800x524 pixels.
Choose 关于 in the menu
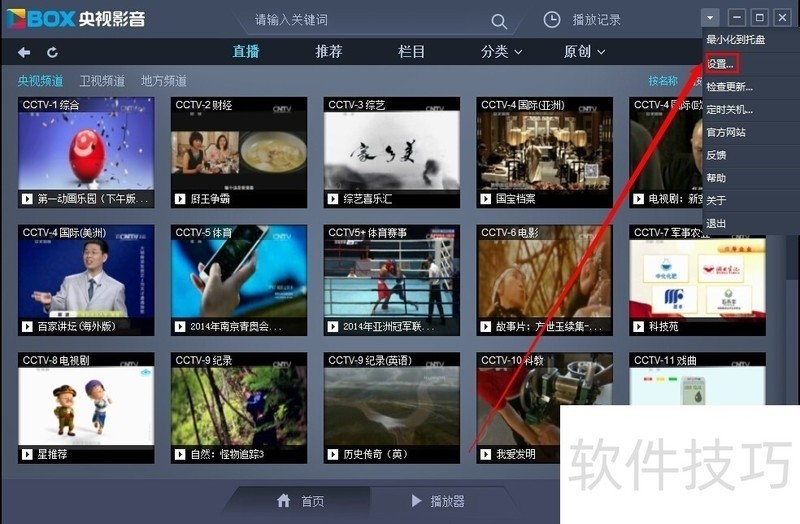[x=751, y=201]
